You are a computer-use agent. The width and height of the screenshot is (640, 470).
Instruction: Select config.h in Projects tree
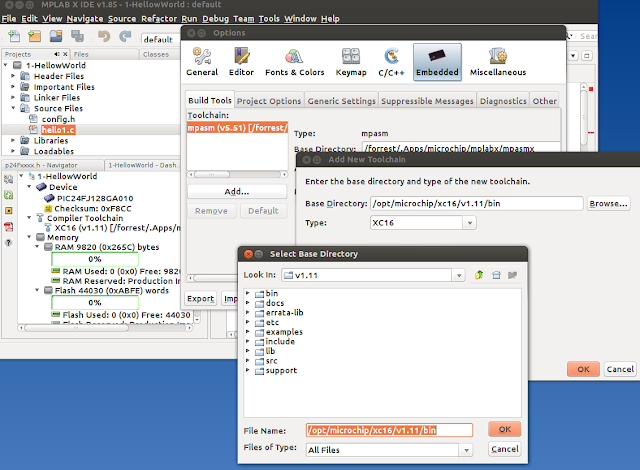coord(58,119)
